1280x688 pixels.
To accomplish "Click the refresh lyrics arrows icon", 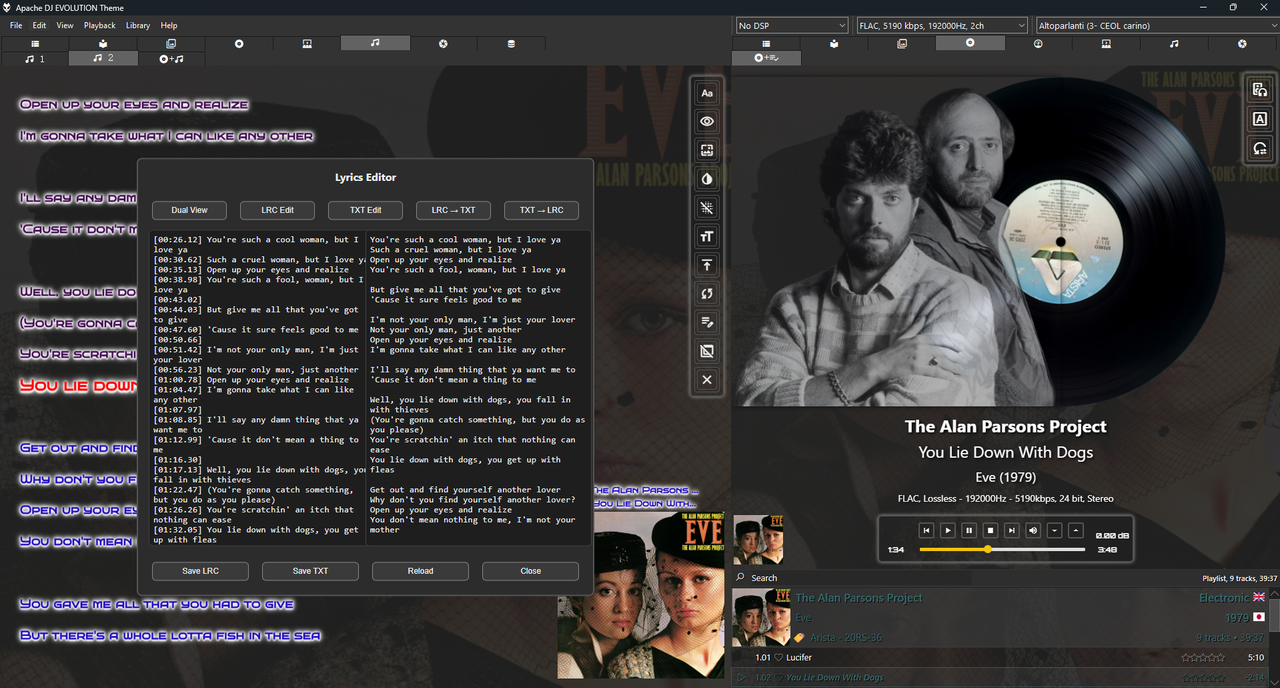I will pos(707,294).
